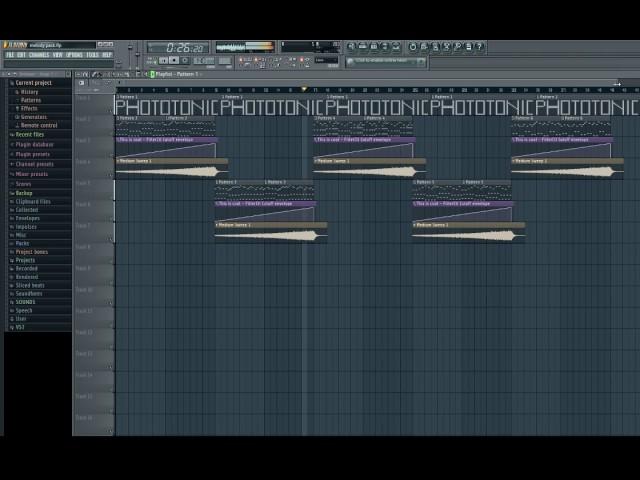
Task: Select first Filter01 Cutoff envelope automation clip
Action: (167, 147)
